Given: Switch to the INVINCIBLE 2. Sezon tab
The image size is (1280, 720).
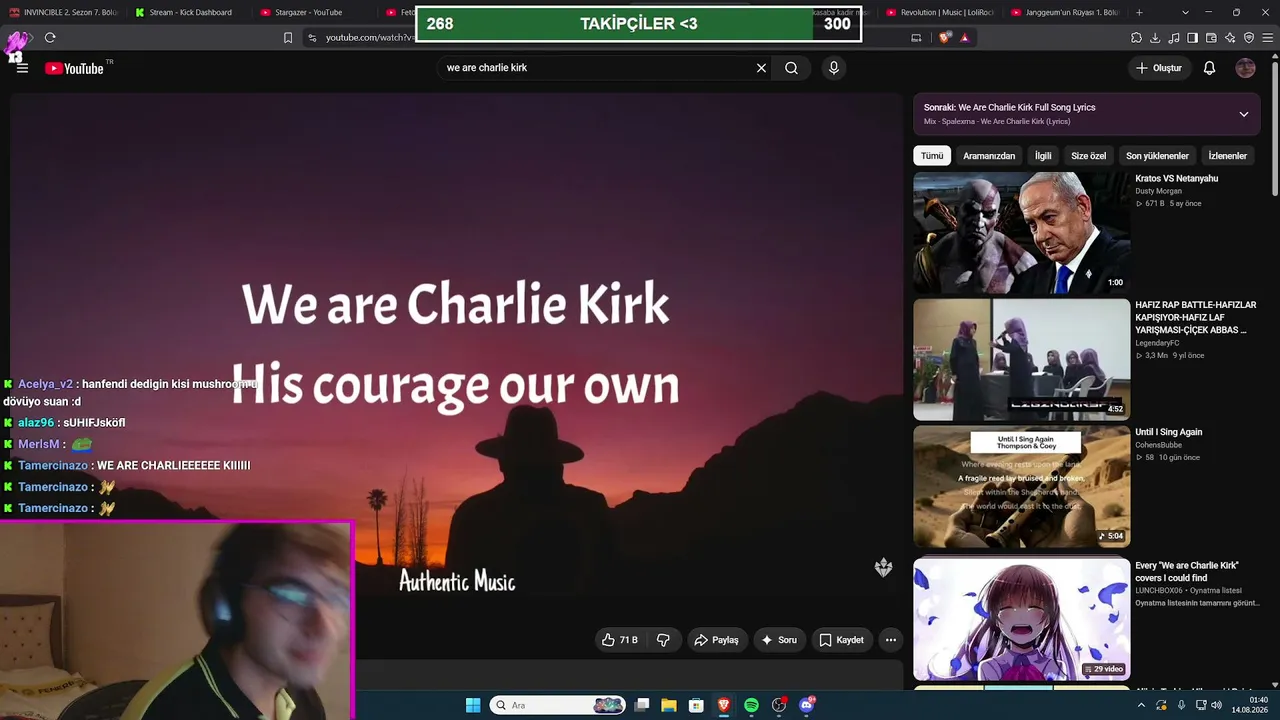Looking at the screenshot, I should (x=64, y=12).
